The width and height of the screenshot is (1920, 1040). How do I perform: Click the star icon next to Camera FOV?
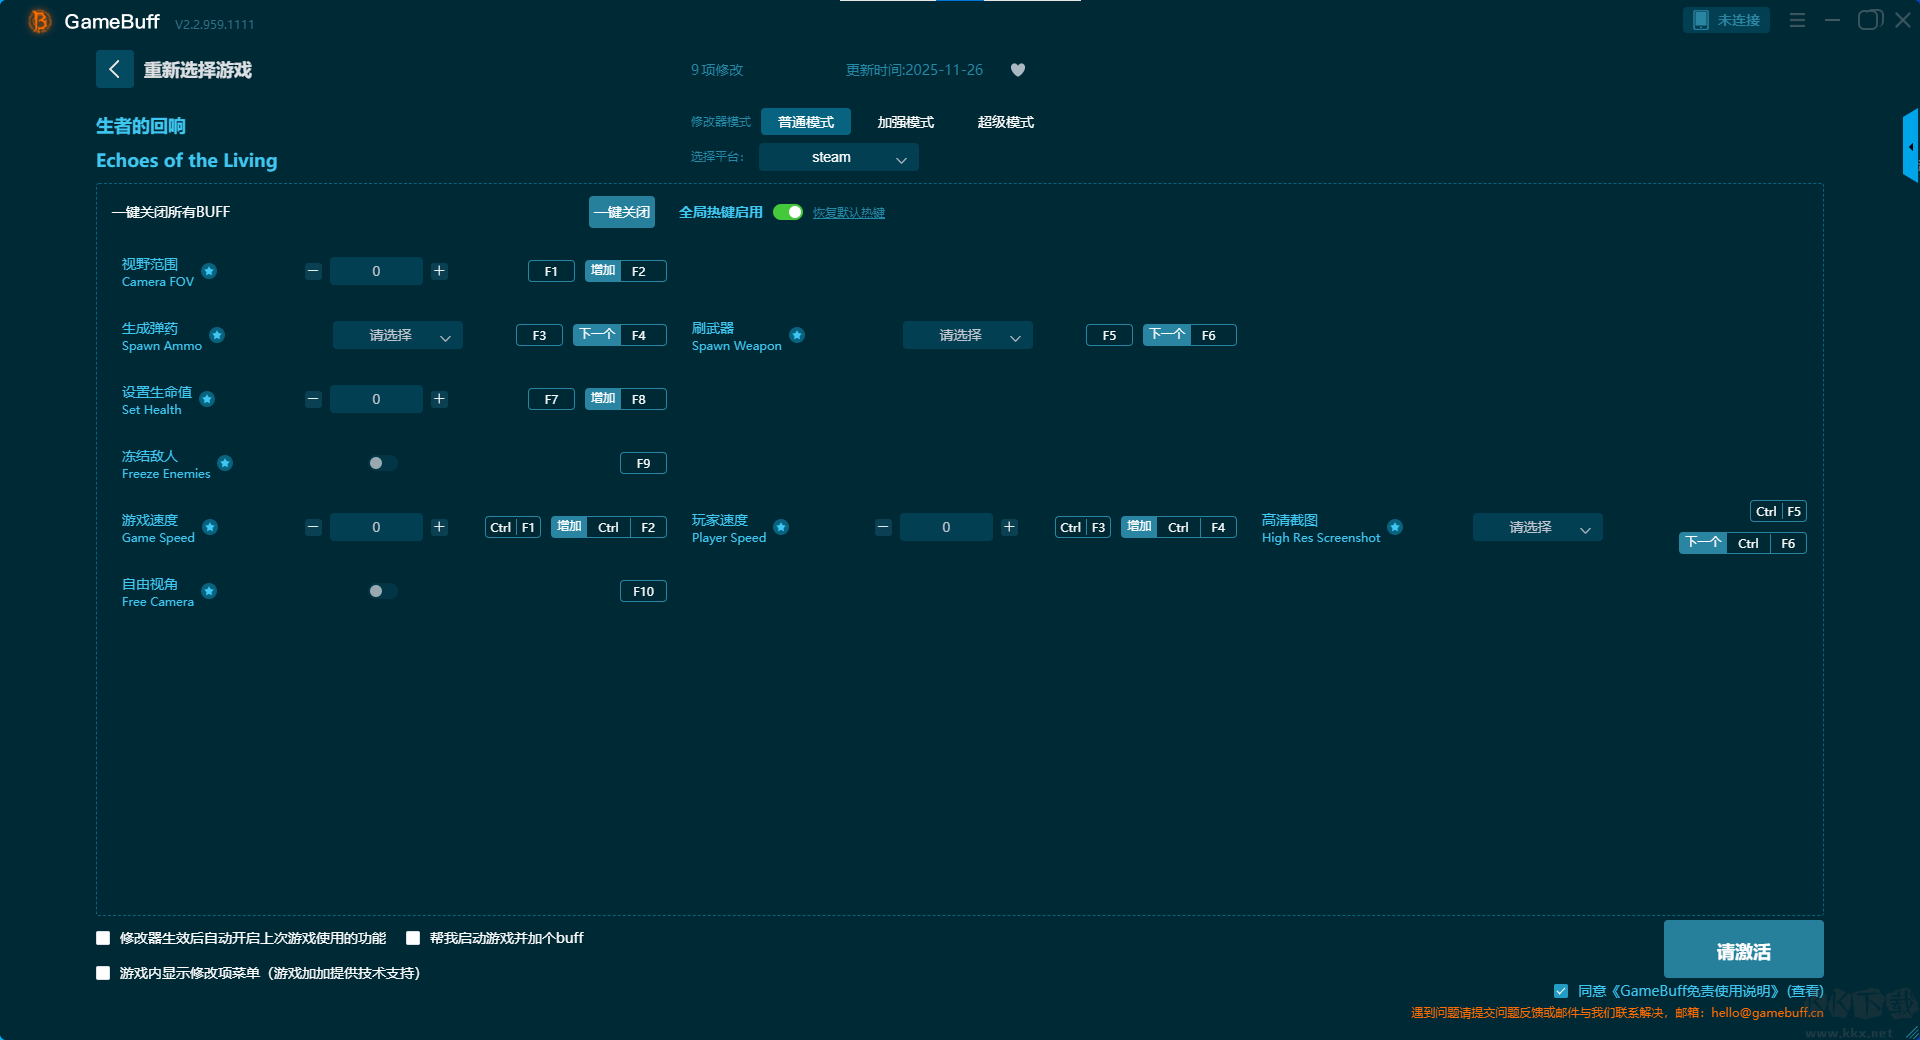209,271
